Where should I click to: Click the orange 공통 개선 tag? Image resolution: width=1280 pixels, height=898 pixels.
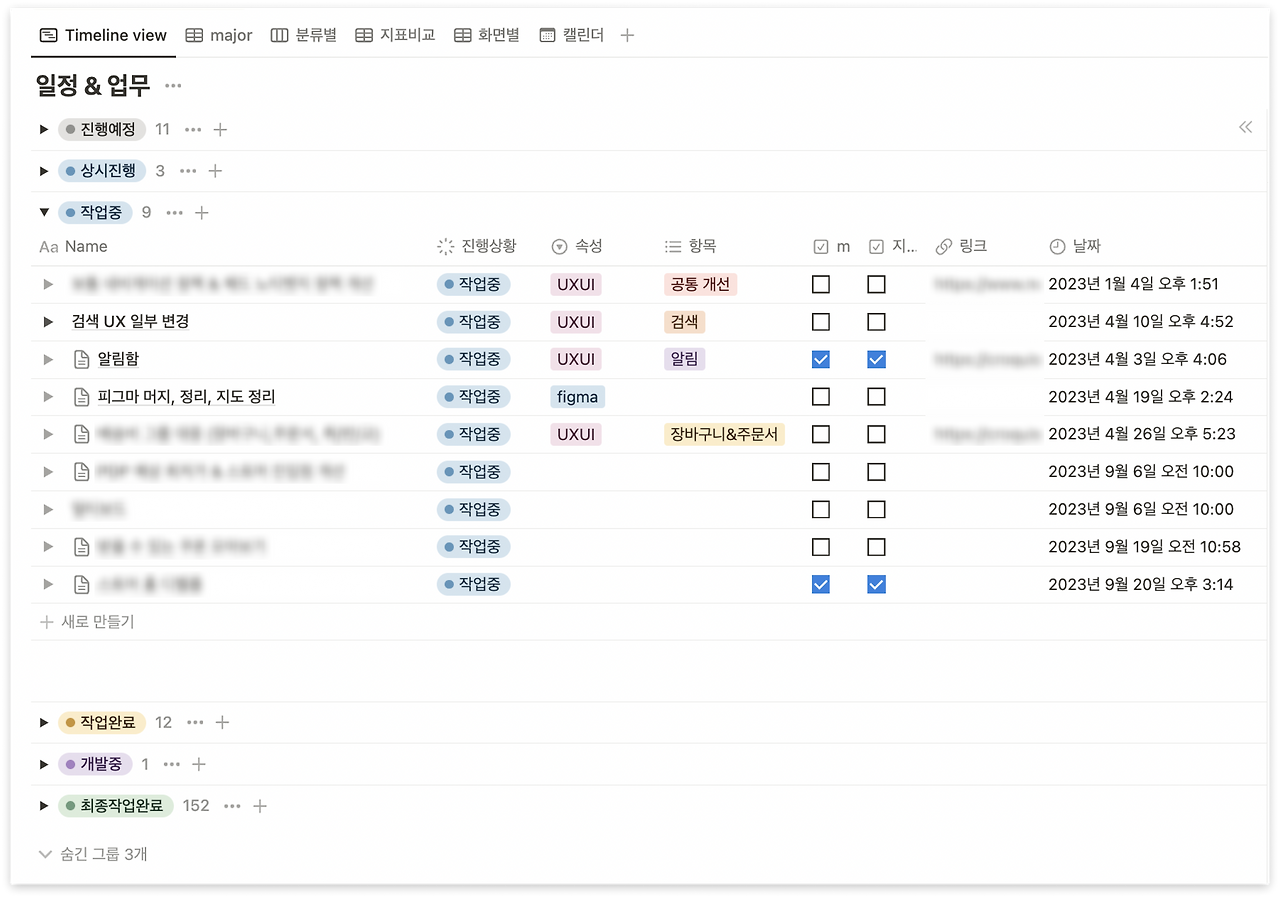pos(699,284)
